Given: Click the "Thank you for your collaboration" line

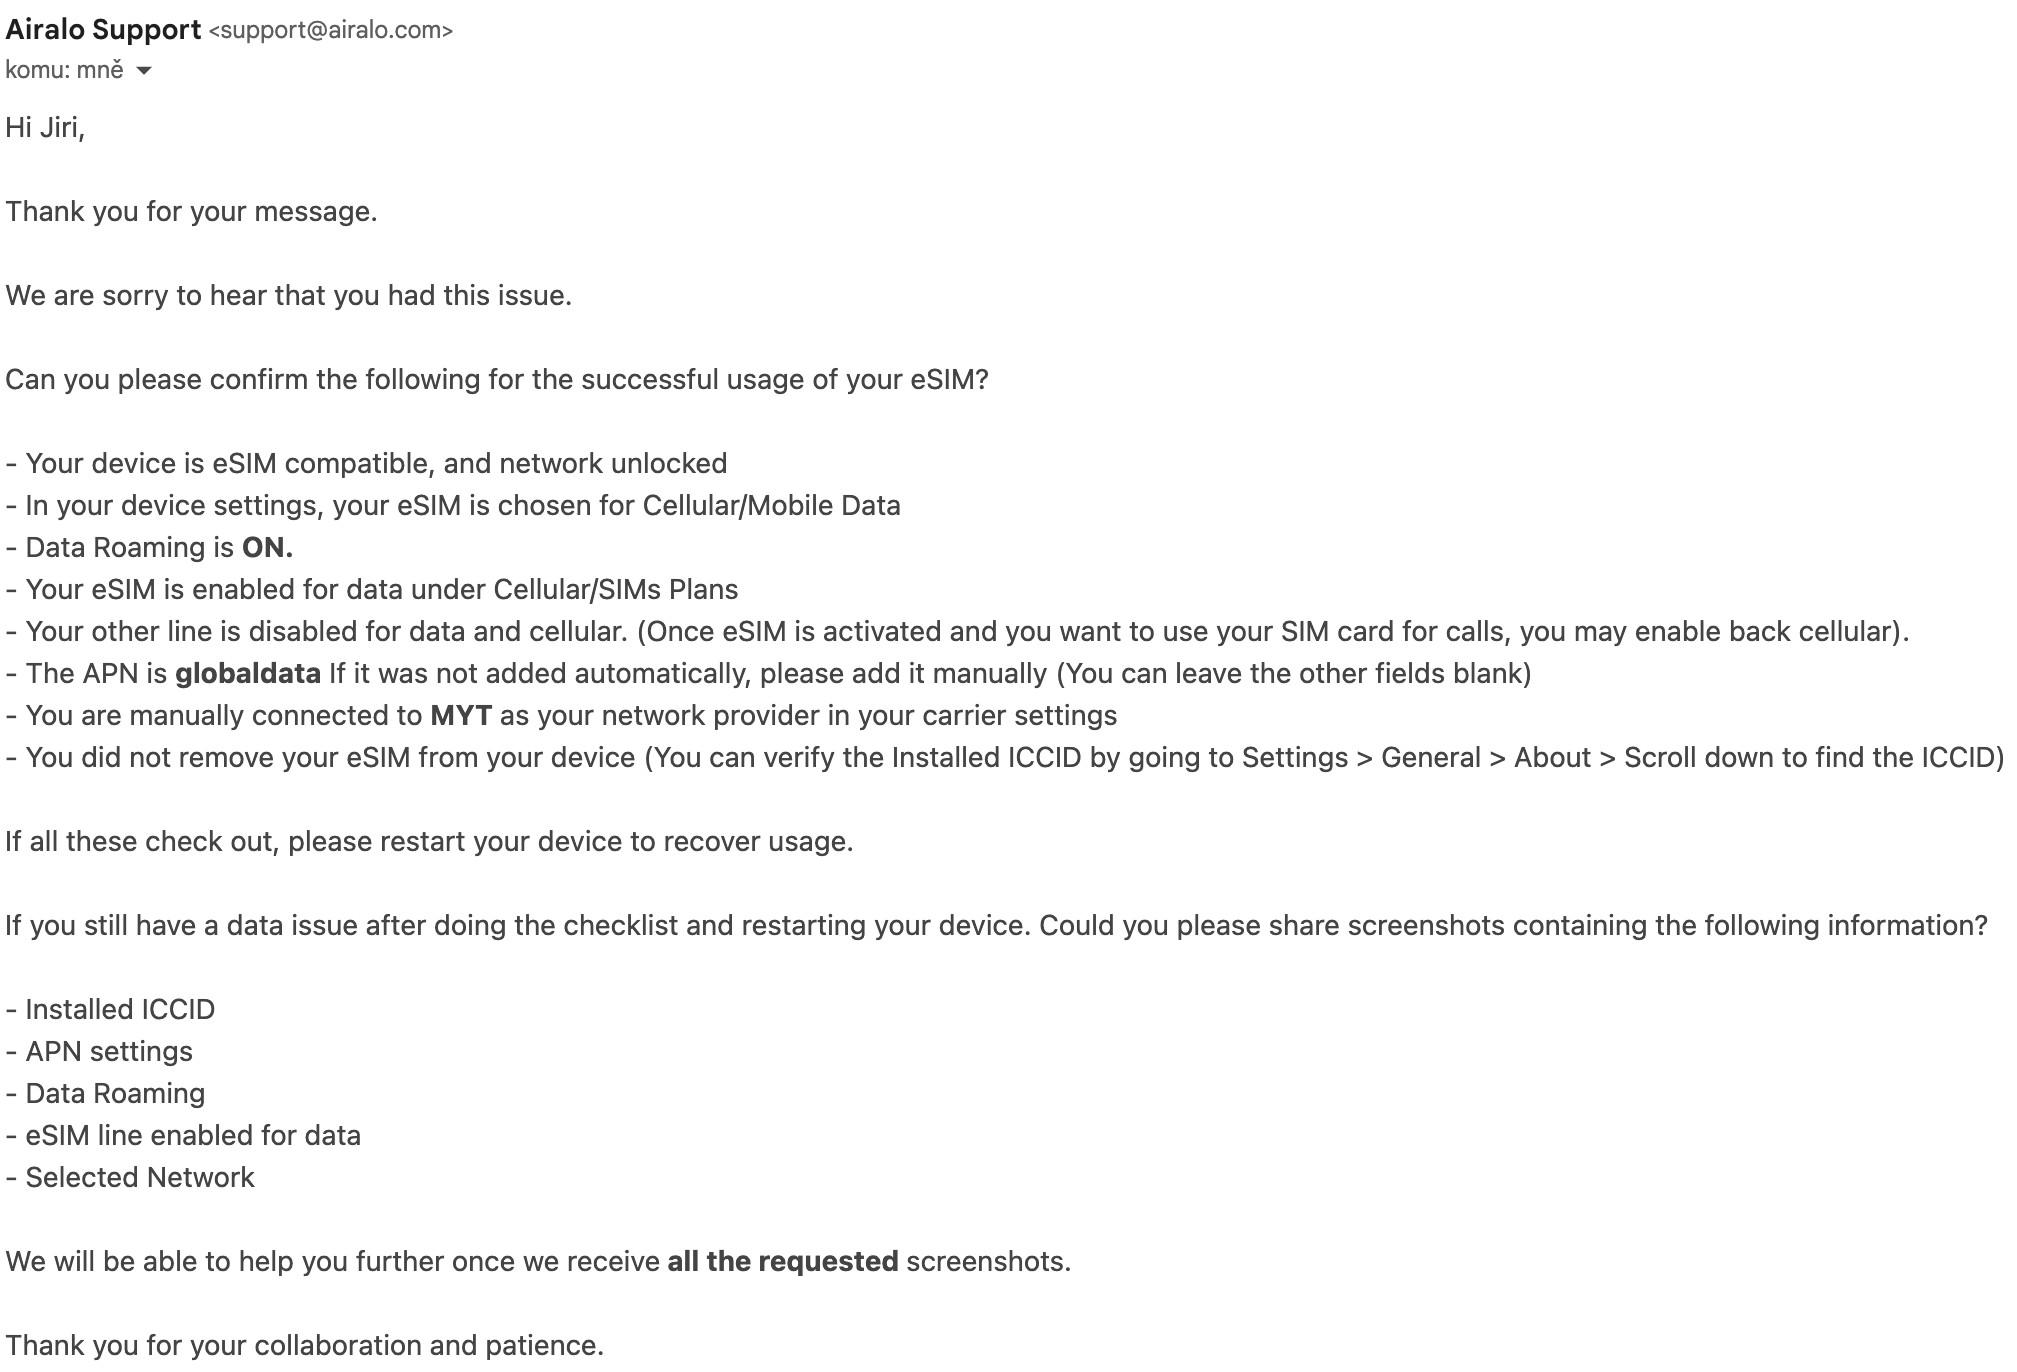Looking at the screenshot, I should pos(304,1346).
